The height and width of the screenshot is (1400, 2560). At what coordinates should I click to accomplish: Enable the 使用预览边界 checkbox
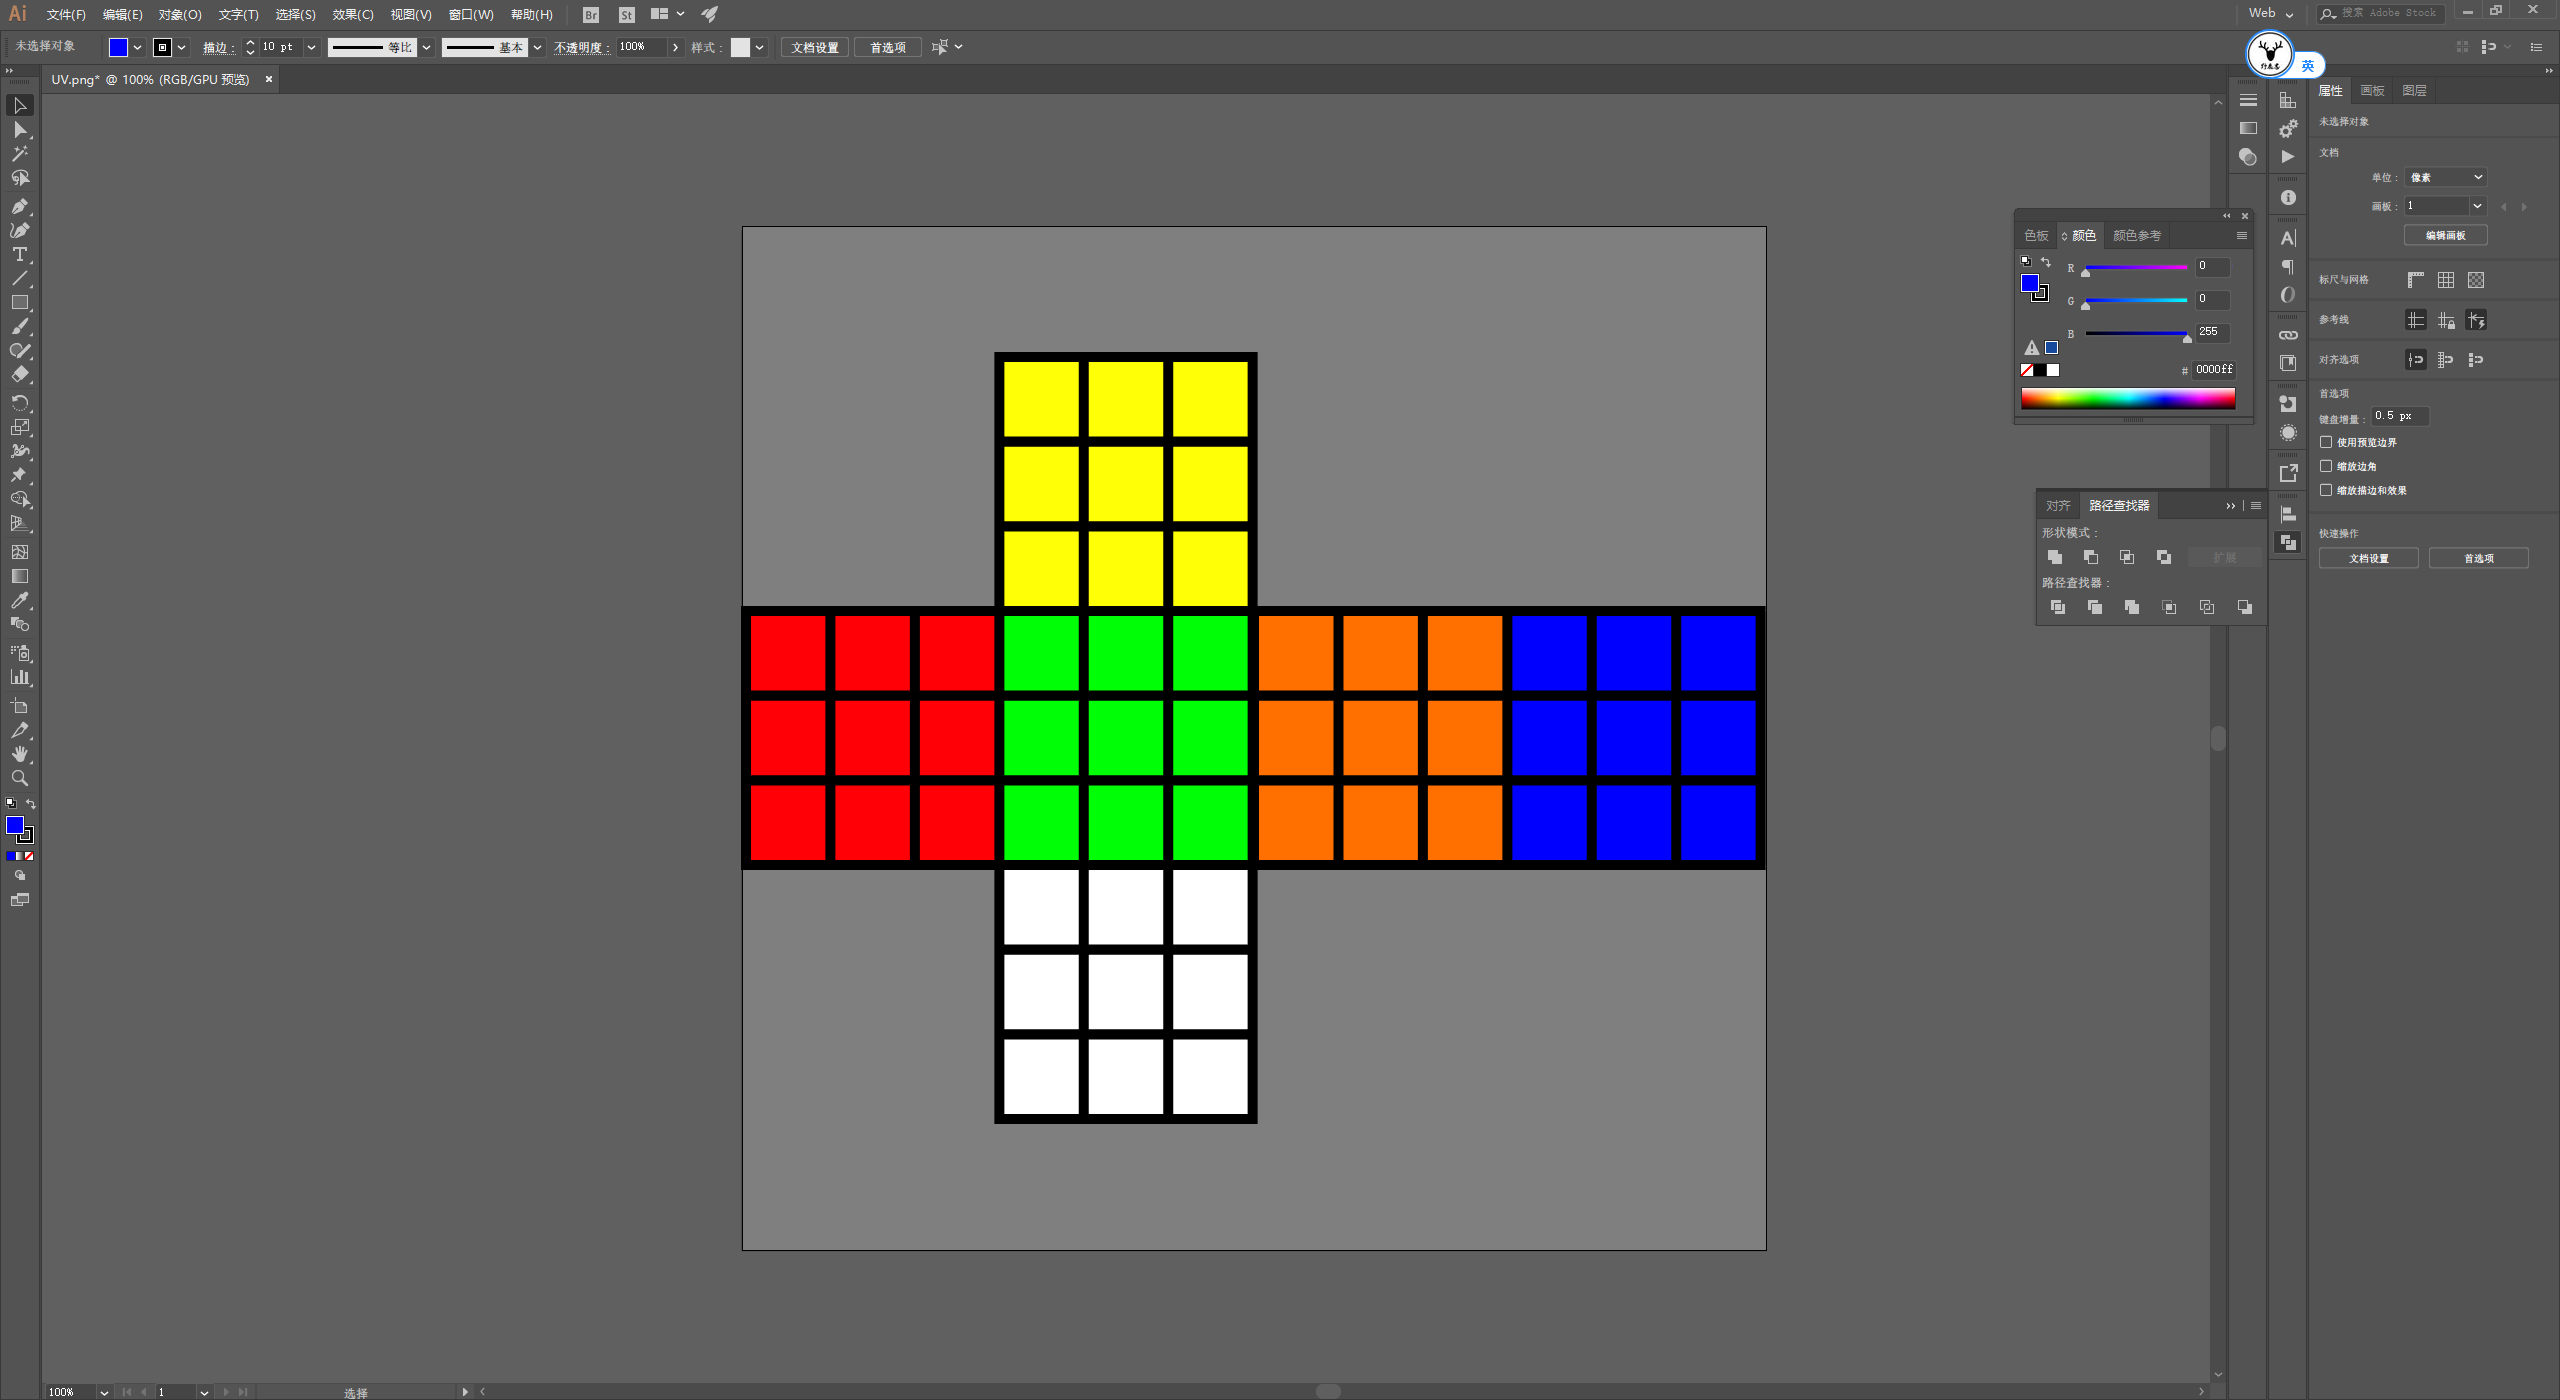(2326, 442)
